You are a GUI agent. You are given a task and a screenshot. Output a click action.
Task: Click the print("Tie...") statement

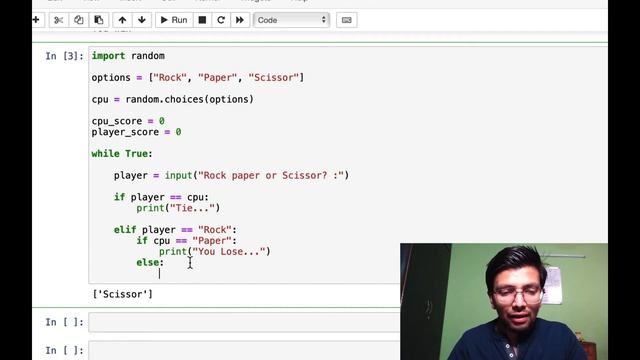(178, 208)
